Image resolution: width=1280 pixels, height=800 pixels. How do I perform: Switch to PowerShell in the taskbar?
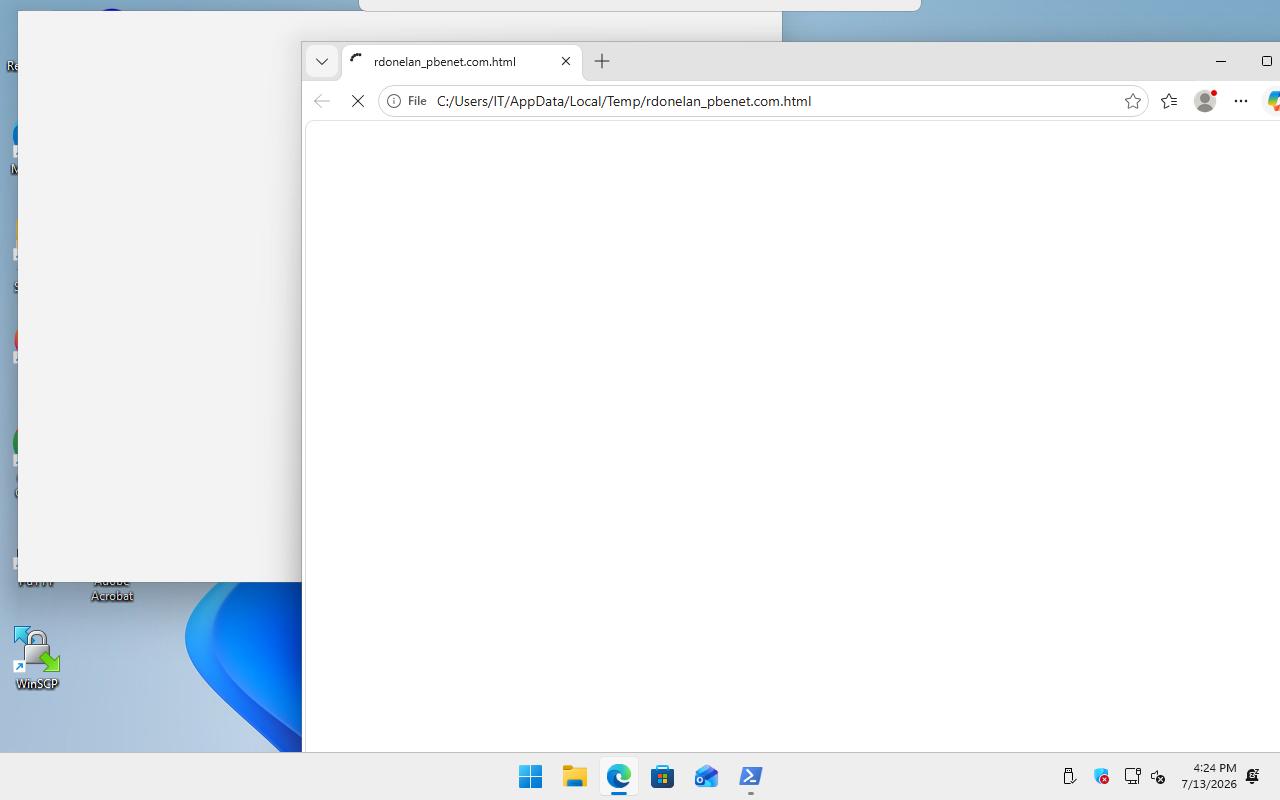750,776
